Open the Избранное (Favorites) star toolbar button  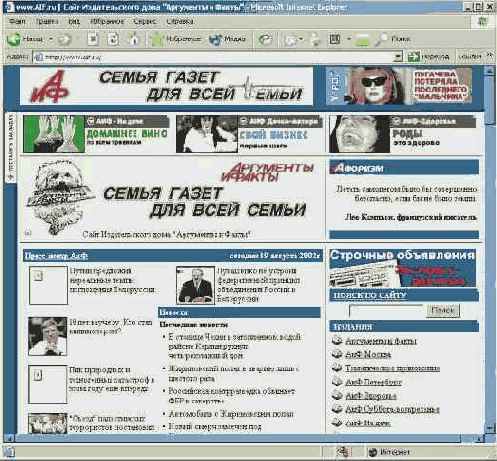[175, 39]
